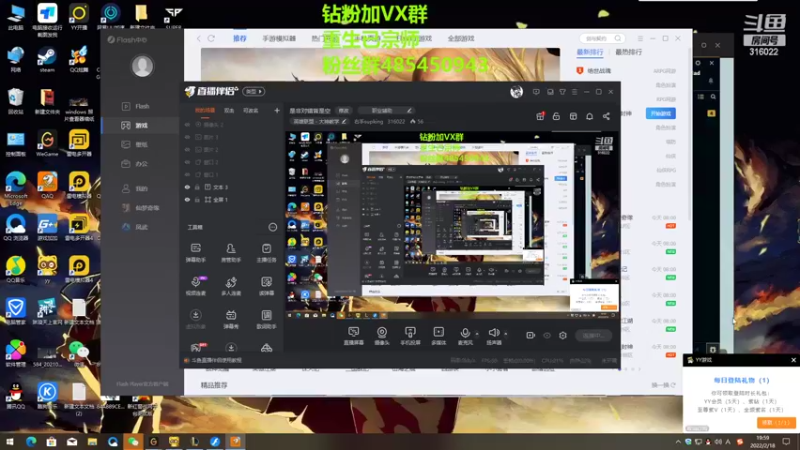Viewport: 800px width, 450px height.
Task: Switch to the first scene tab in source panel
Action: [205, 110]
